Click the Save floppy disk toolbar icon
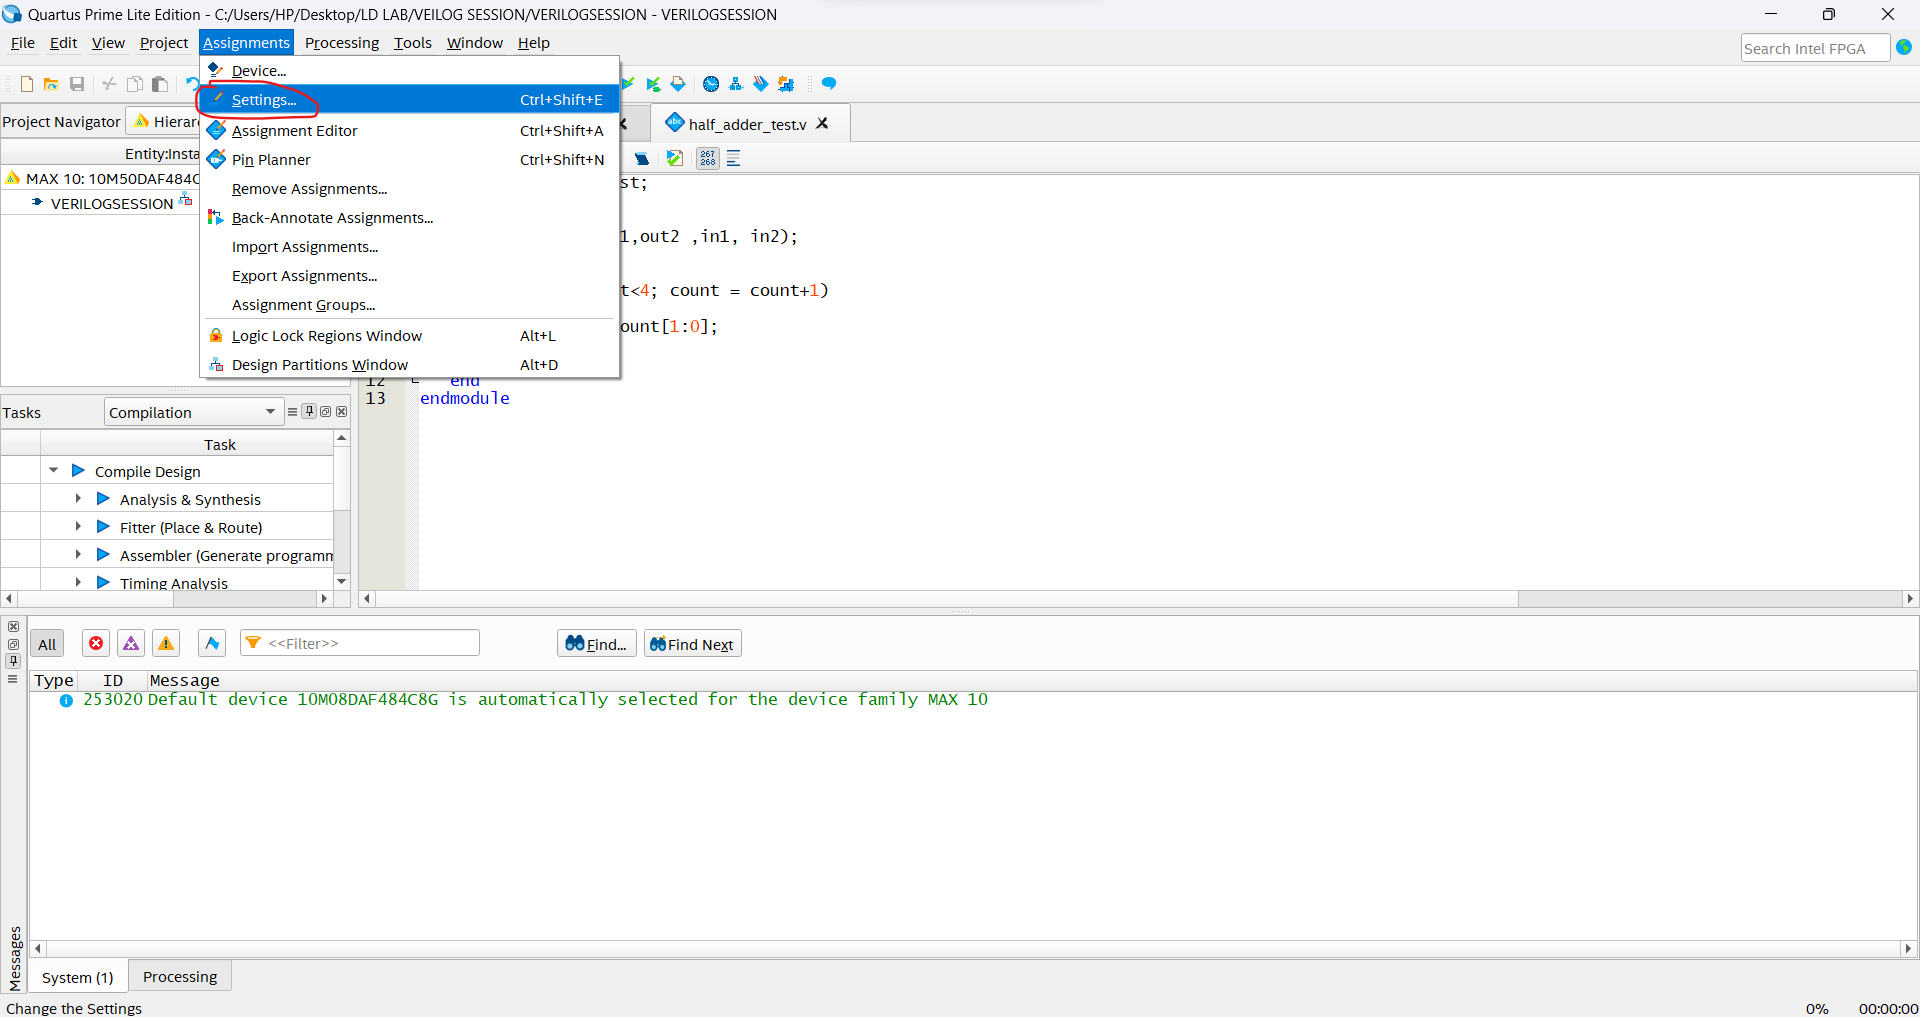The image size is (1920, 1017). 77,84
